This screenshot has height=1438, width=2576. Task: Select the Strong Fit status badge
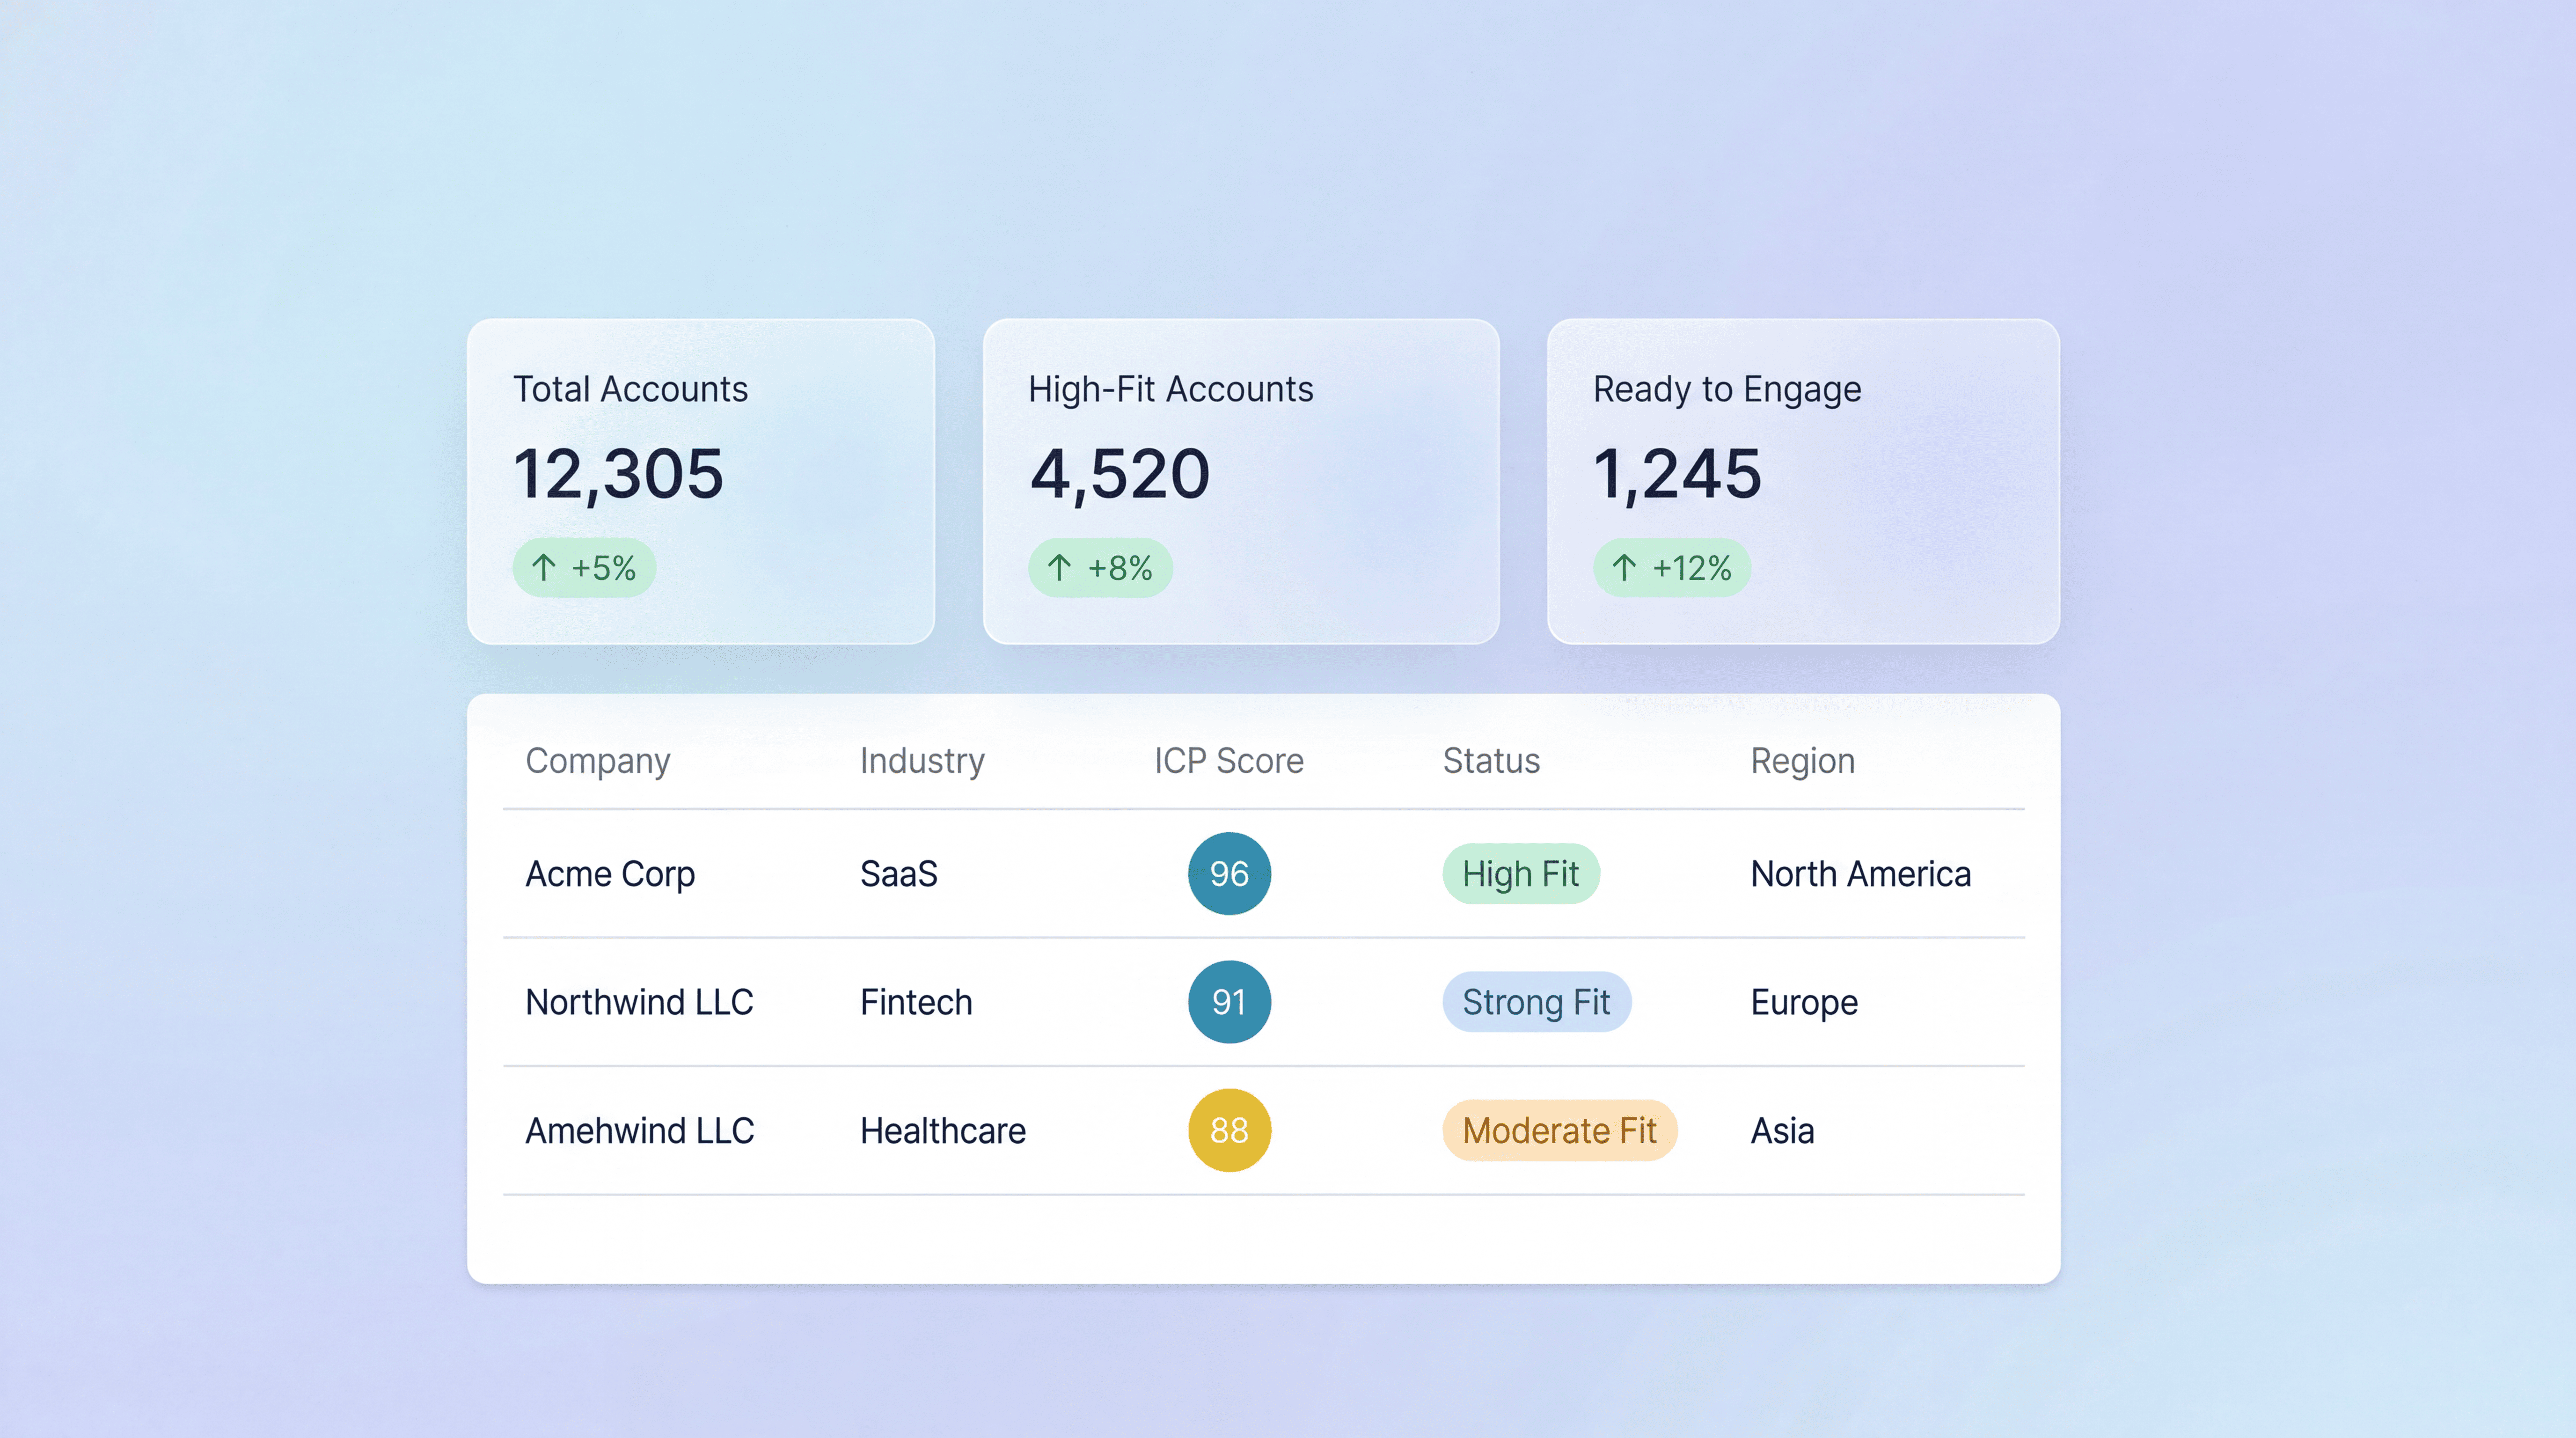(x=1536, y=1002)
